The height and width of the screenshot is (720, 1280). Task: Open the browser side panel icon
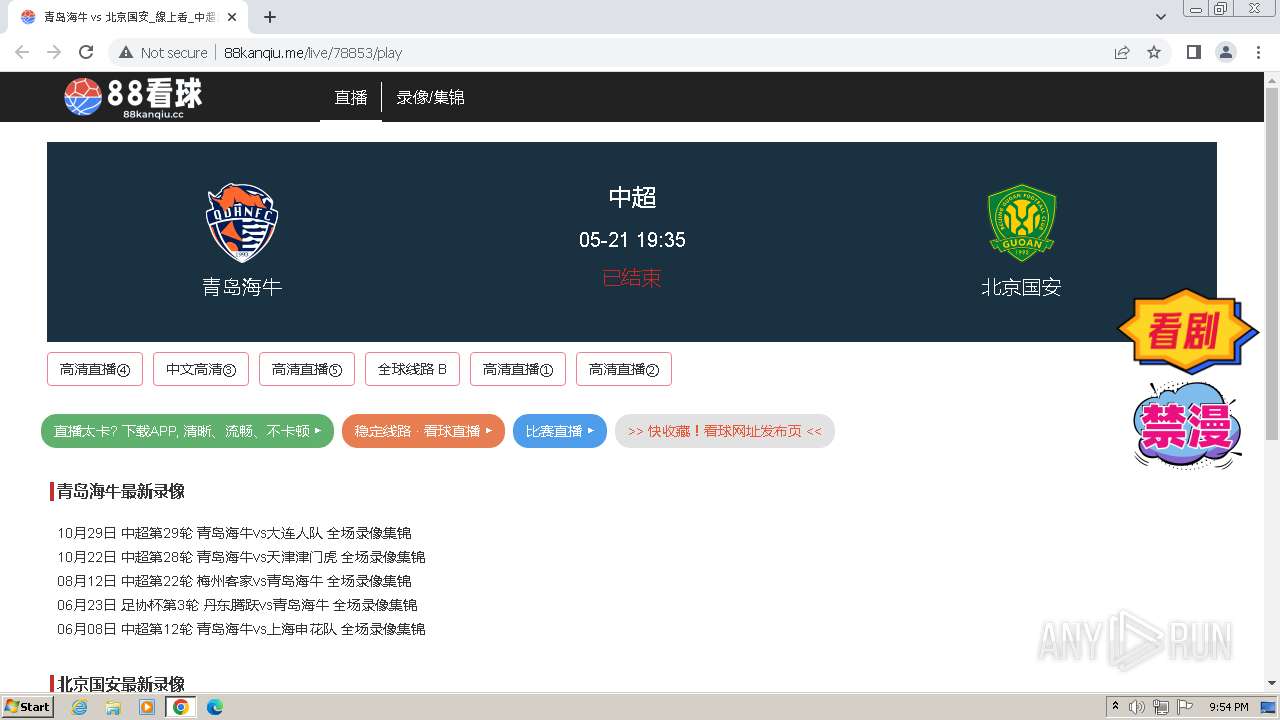(x=1193, y=52)
